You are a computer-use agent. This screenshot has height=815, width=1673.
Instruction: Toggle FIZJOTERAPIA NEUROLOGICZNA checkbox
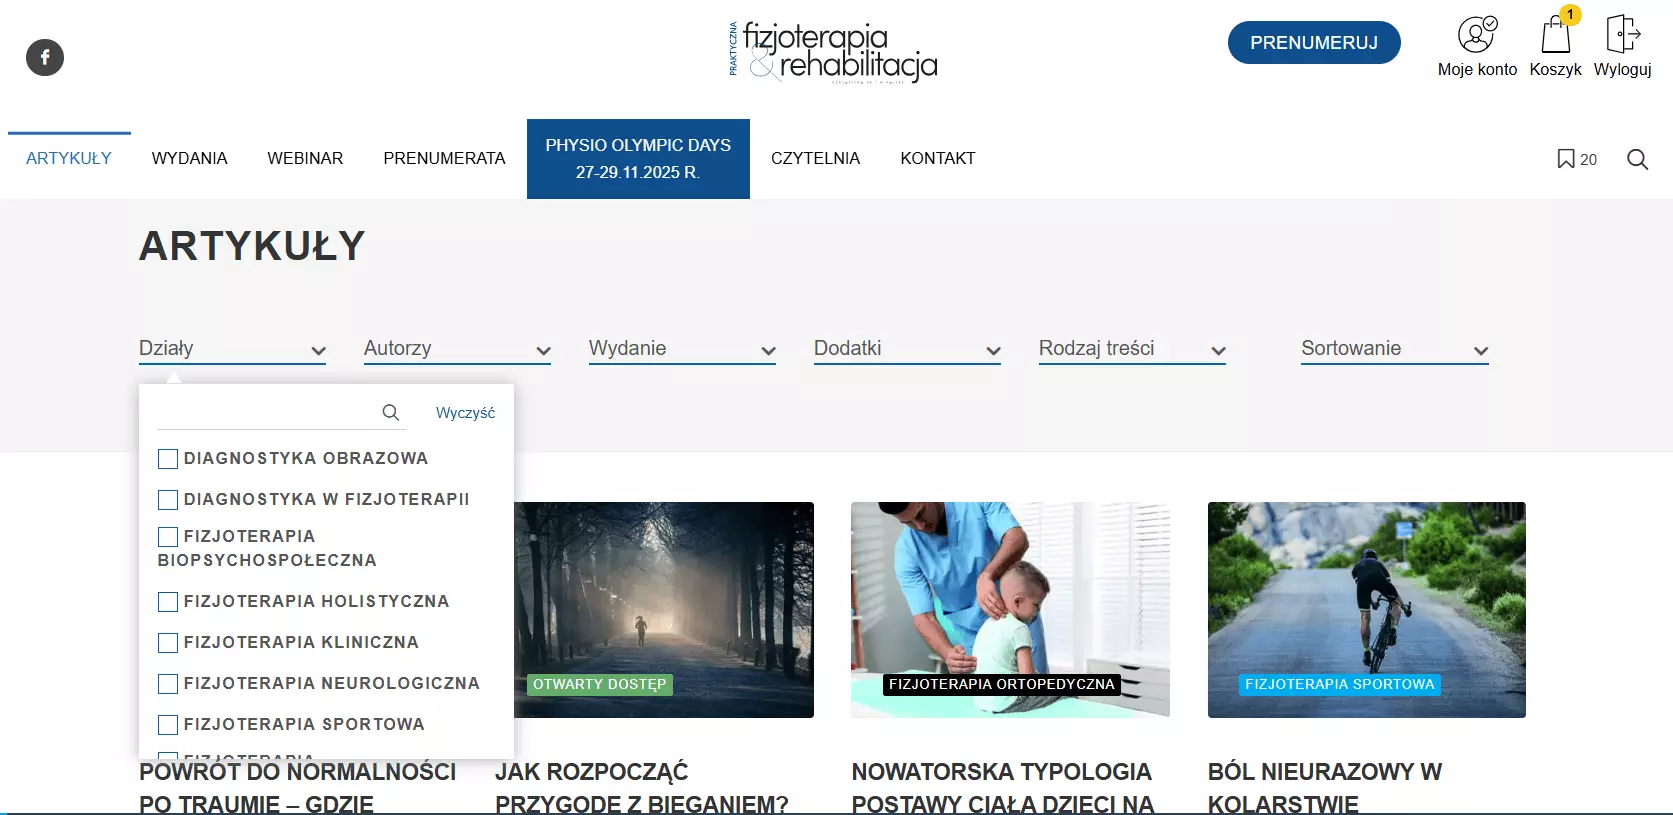click(x=168, y=684)
